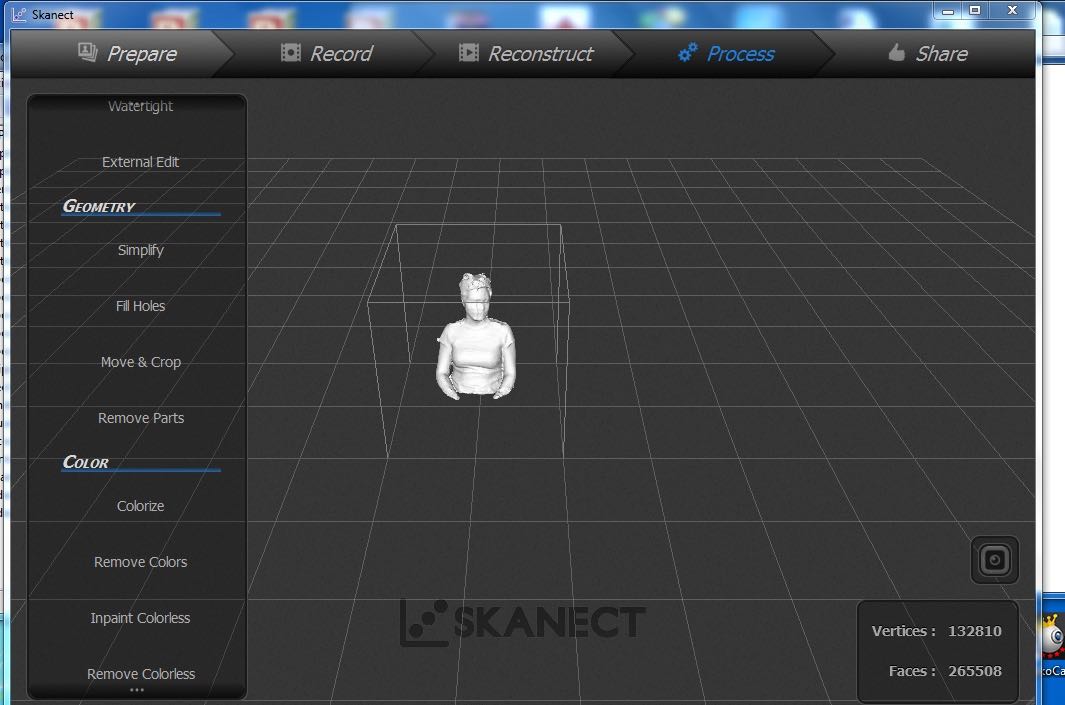Close the Skanect window
This screenshot has height=705, width=1065.
tap(1012, 10)
